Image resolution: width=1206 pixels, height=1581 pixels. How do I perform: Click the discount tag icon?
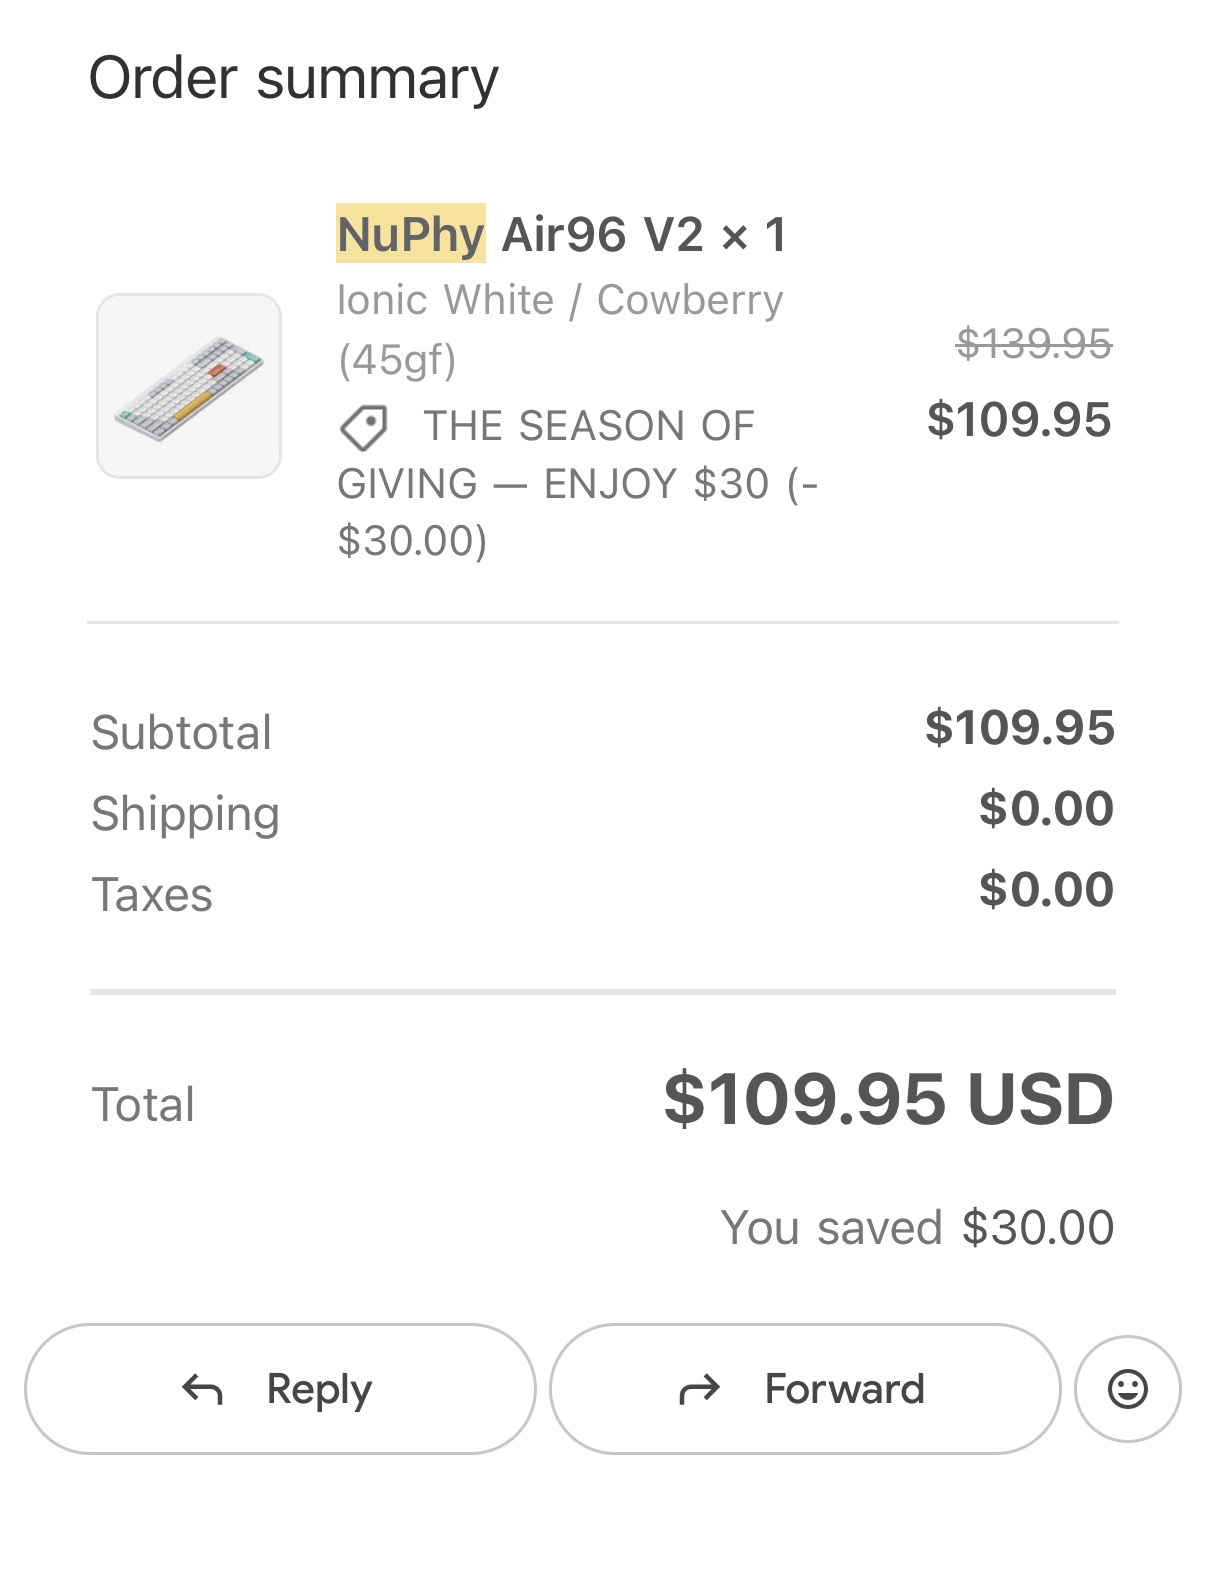(x=363, y=427)
